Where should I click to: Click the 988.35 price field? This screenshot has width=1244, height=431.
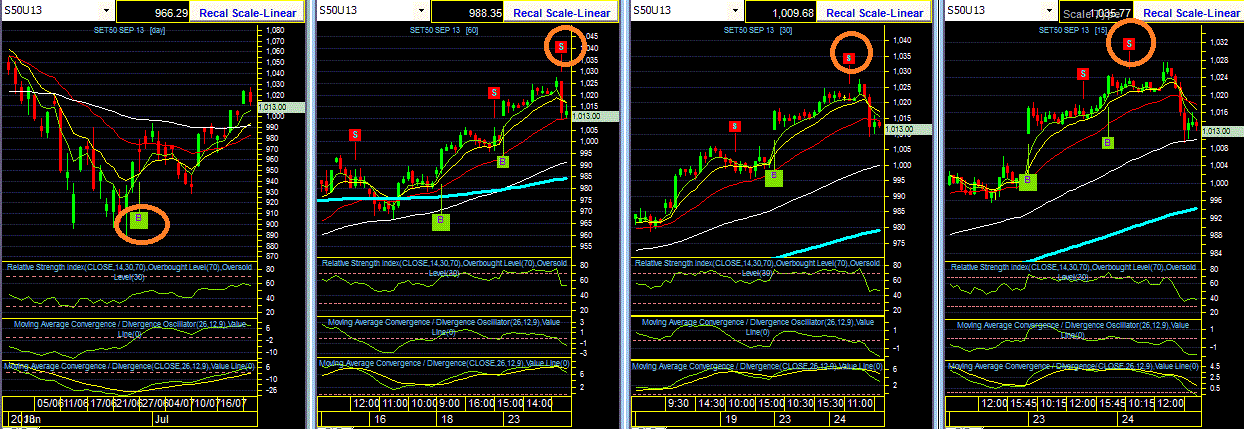coord(466,11)
